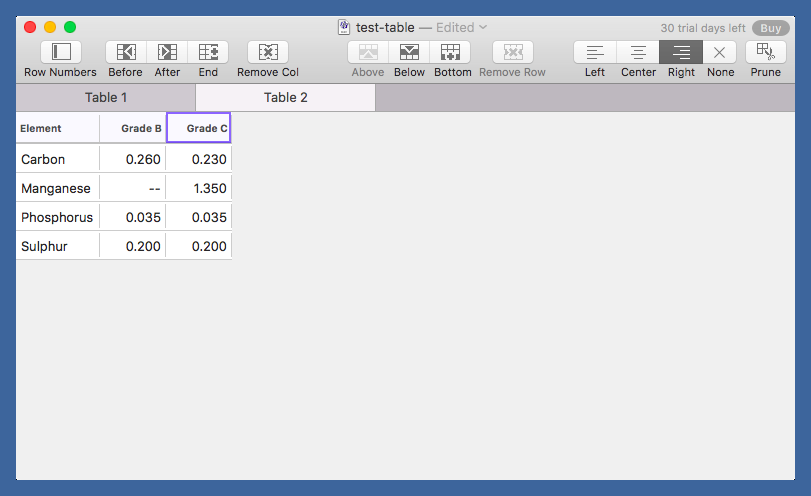This screenshot has width=811, height=496.
Task: Insert column Before the selection
Action: point(126,52)
